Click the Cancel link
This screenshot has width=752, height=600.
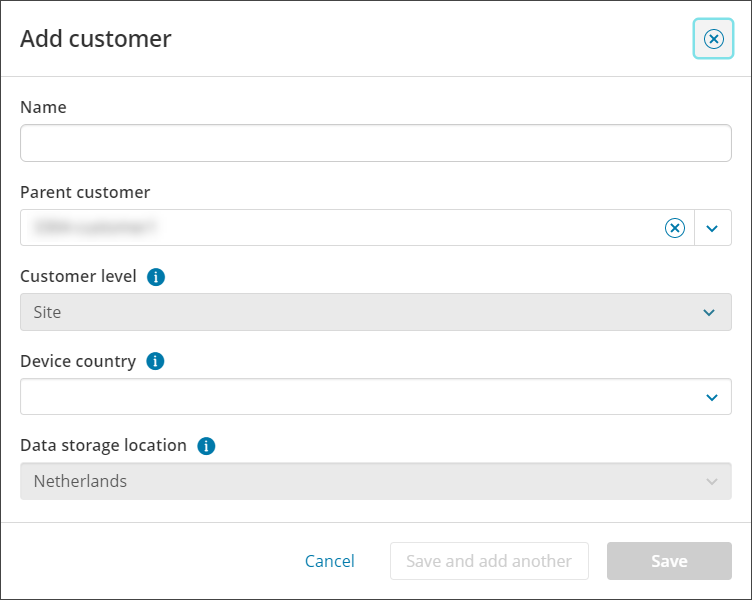coord(329,561)
